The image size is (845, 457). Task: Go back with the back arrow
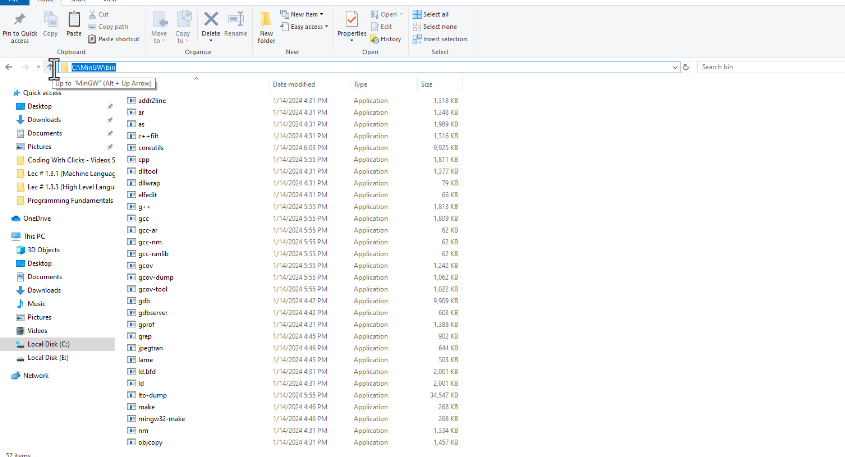(9, 67)
